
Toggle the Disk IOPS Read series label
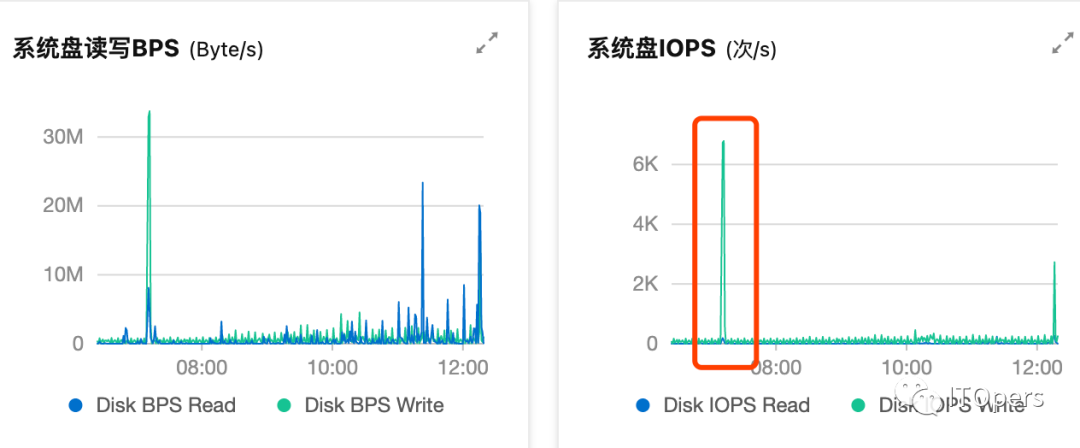[x=736, y=406]
